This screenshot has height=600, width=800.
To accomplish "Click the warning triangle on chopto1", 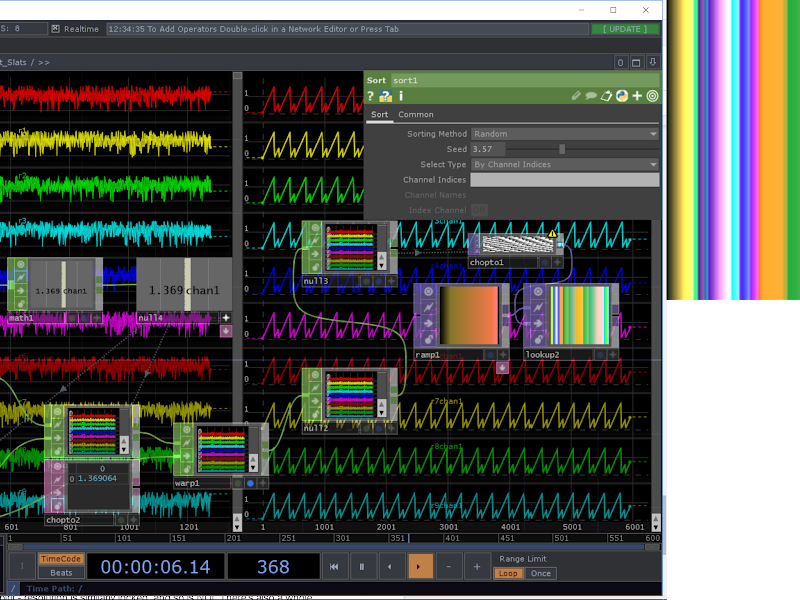I will coord(552,234).
